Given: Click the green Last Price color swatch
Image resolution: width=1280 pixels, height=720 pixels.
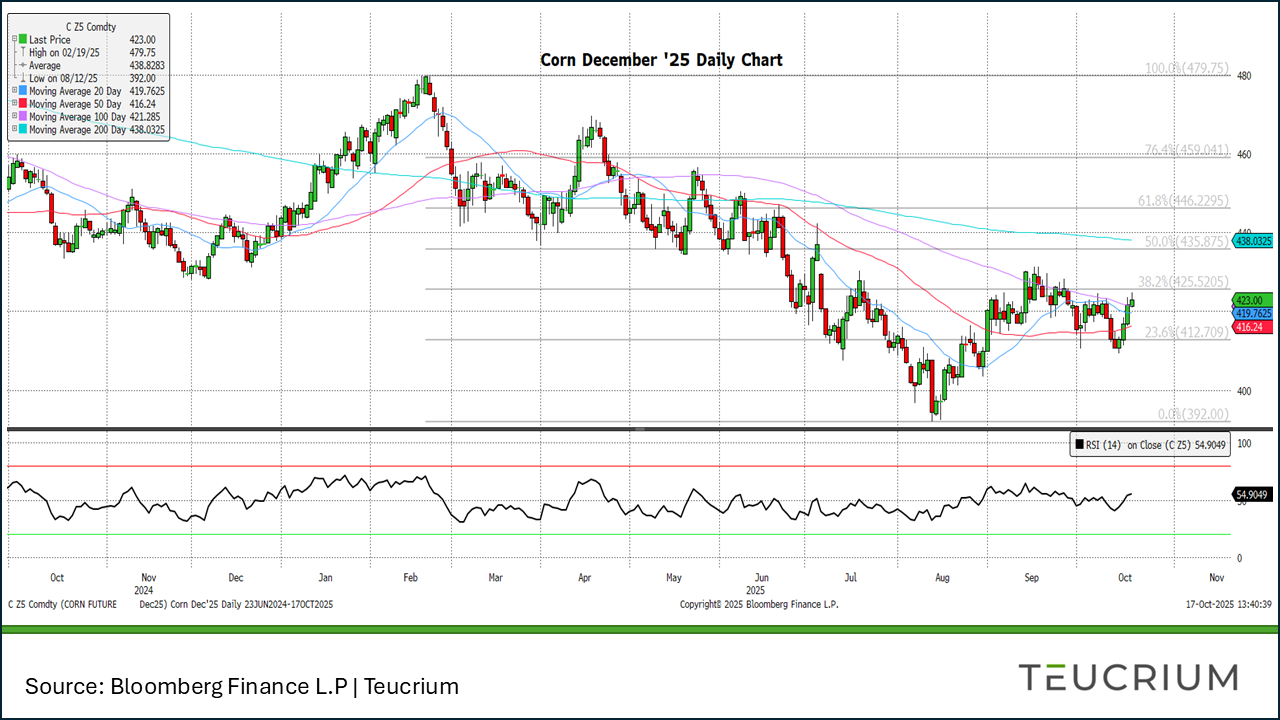Looking at the screenshot, I should click(23, 40).
